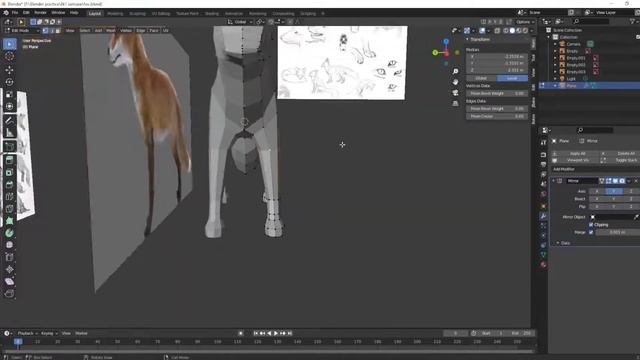Select the Bevel tool
This screenshot has width=640, height=360.
click(x=10, y=185)
